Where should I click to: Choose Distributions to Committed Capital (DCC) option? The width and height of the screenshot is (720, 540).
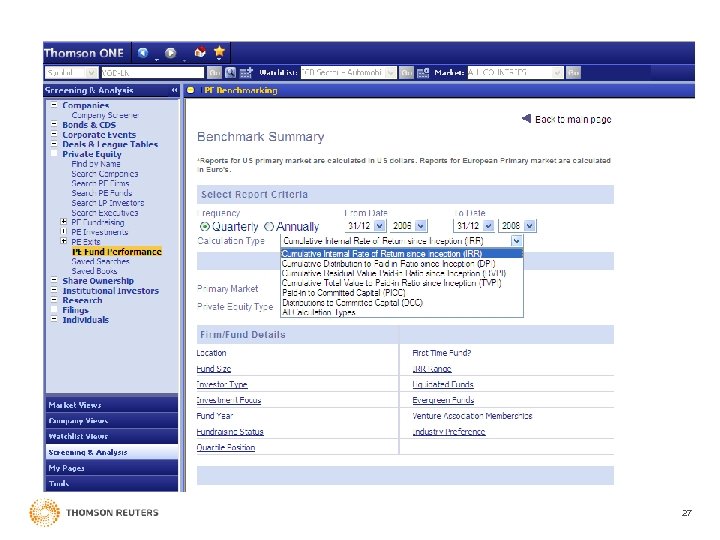(x=402, y=303)
